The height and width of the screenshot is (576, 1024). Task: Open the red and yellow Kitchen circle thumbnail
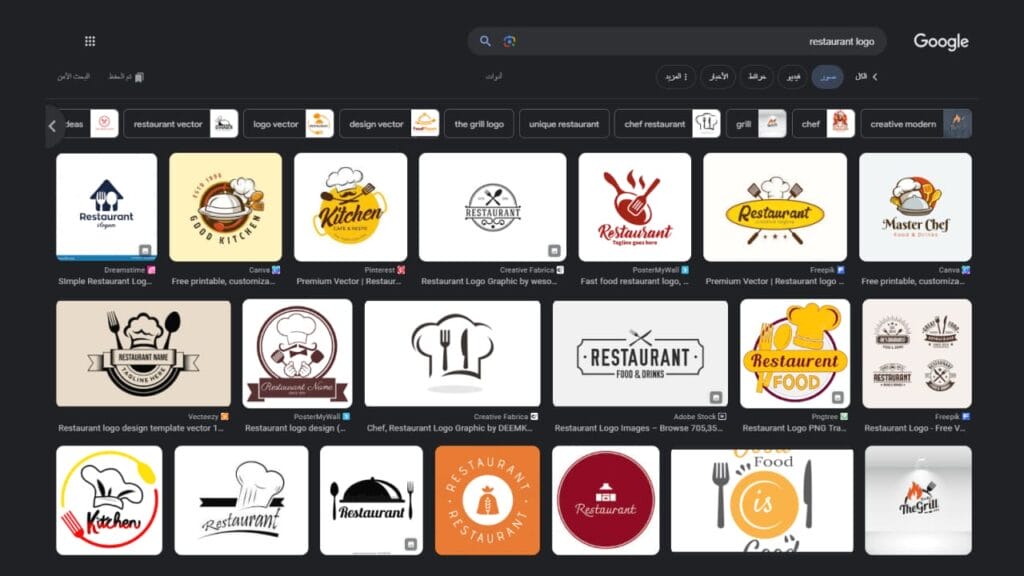tap(109, 501)
